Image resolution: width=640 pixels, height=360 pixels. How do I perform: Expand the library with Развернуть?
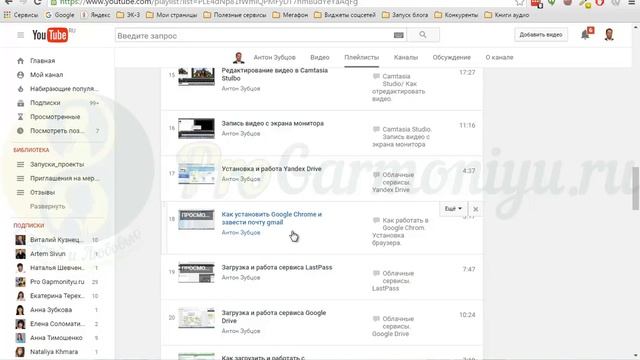click(x=47, y=206)
